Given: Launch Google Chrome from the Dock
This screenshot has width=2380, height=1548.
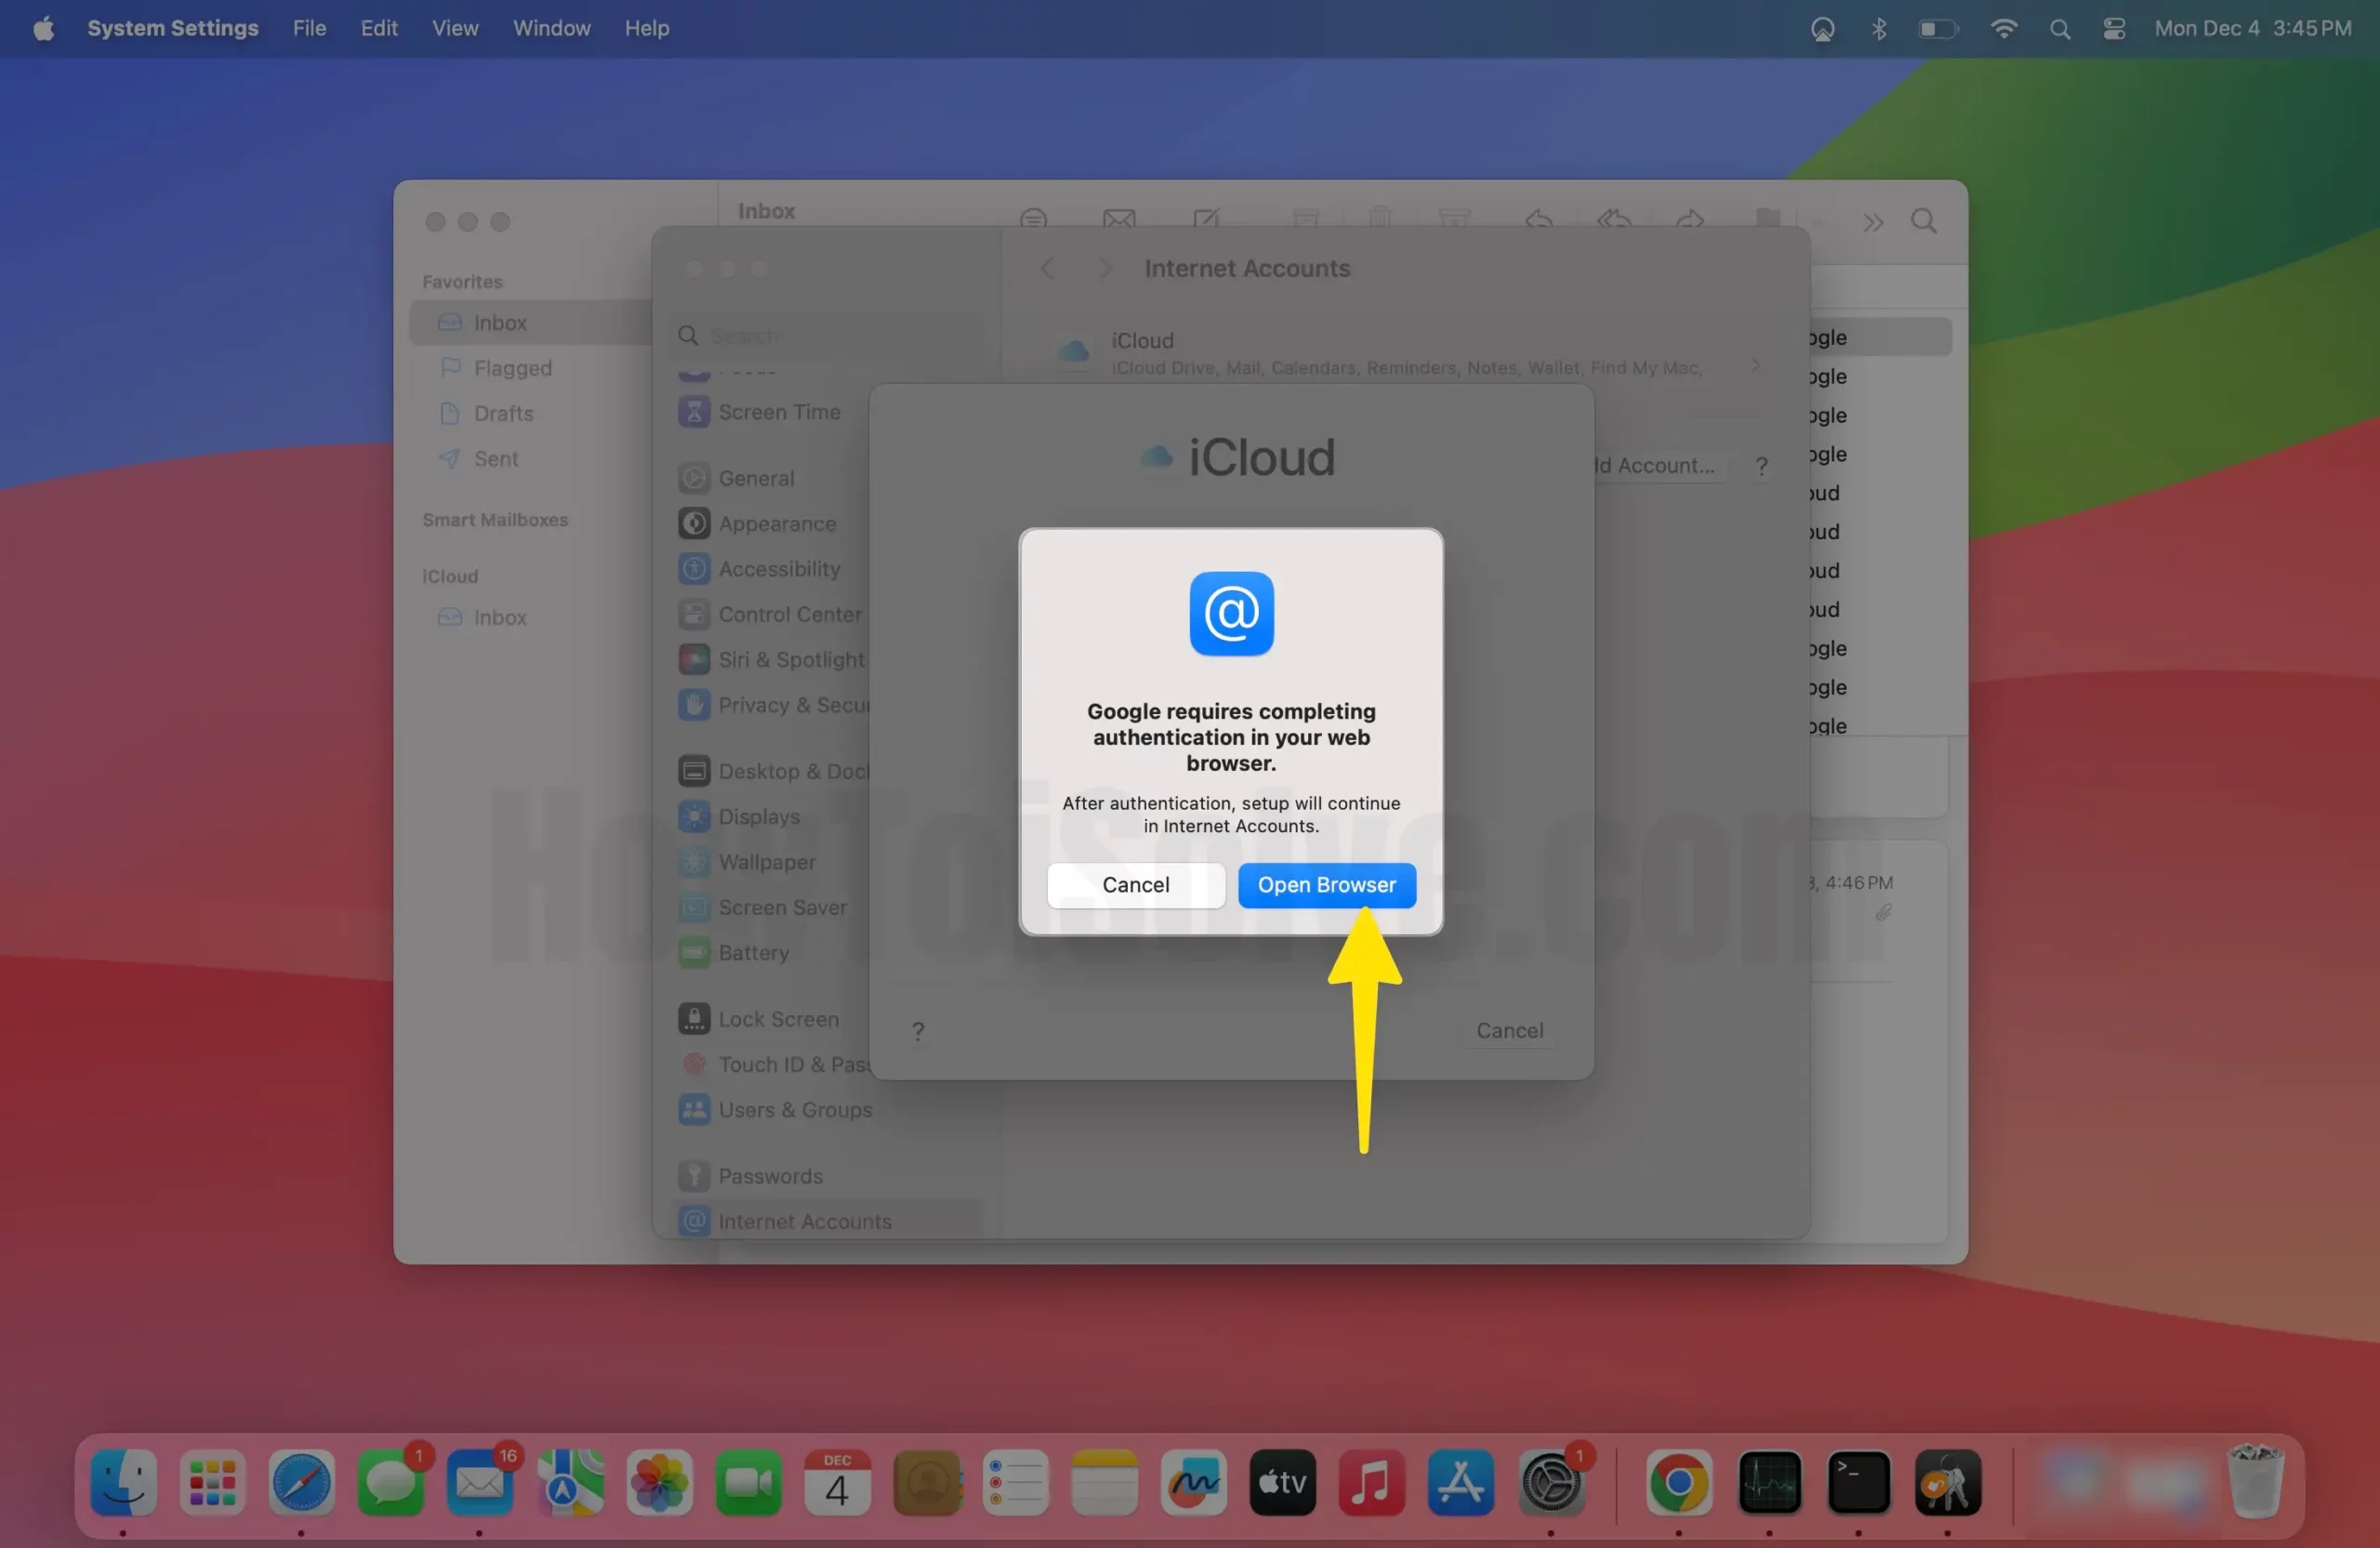Looking at the screenshot, I should [1678, 1482].
